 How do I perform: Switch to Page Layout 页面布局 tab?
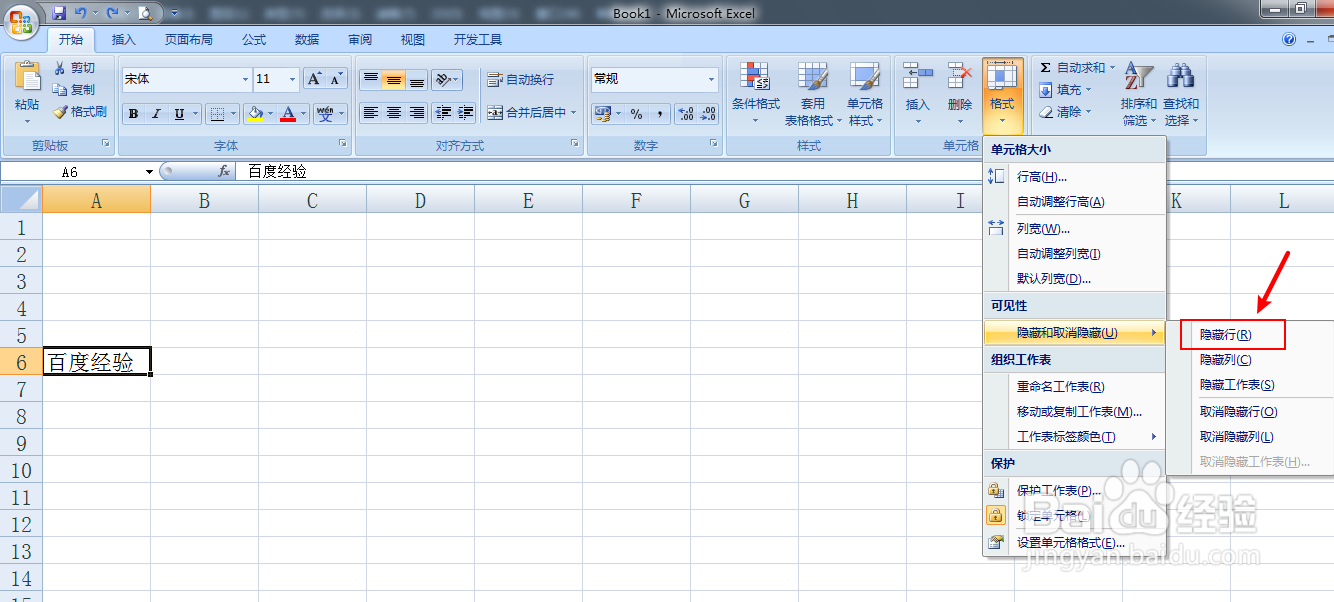pyautogui.click(x=189, y=40)
